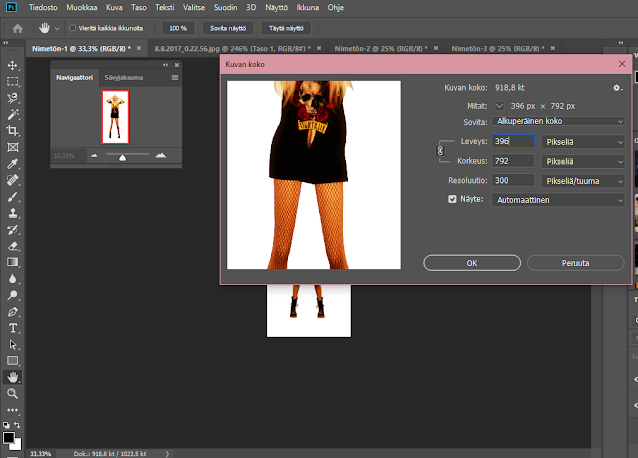Select the Magic Wand tool
Image resolution: width=638 pixels, height=458 pixels.
pos(13,114)
